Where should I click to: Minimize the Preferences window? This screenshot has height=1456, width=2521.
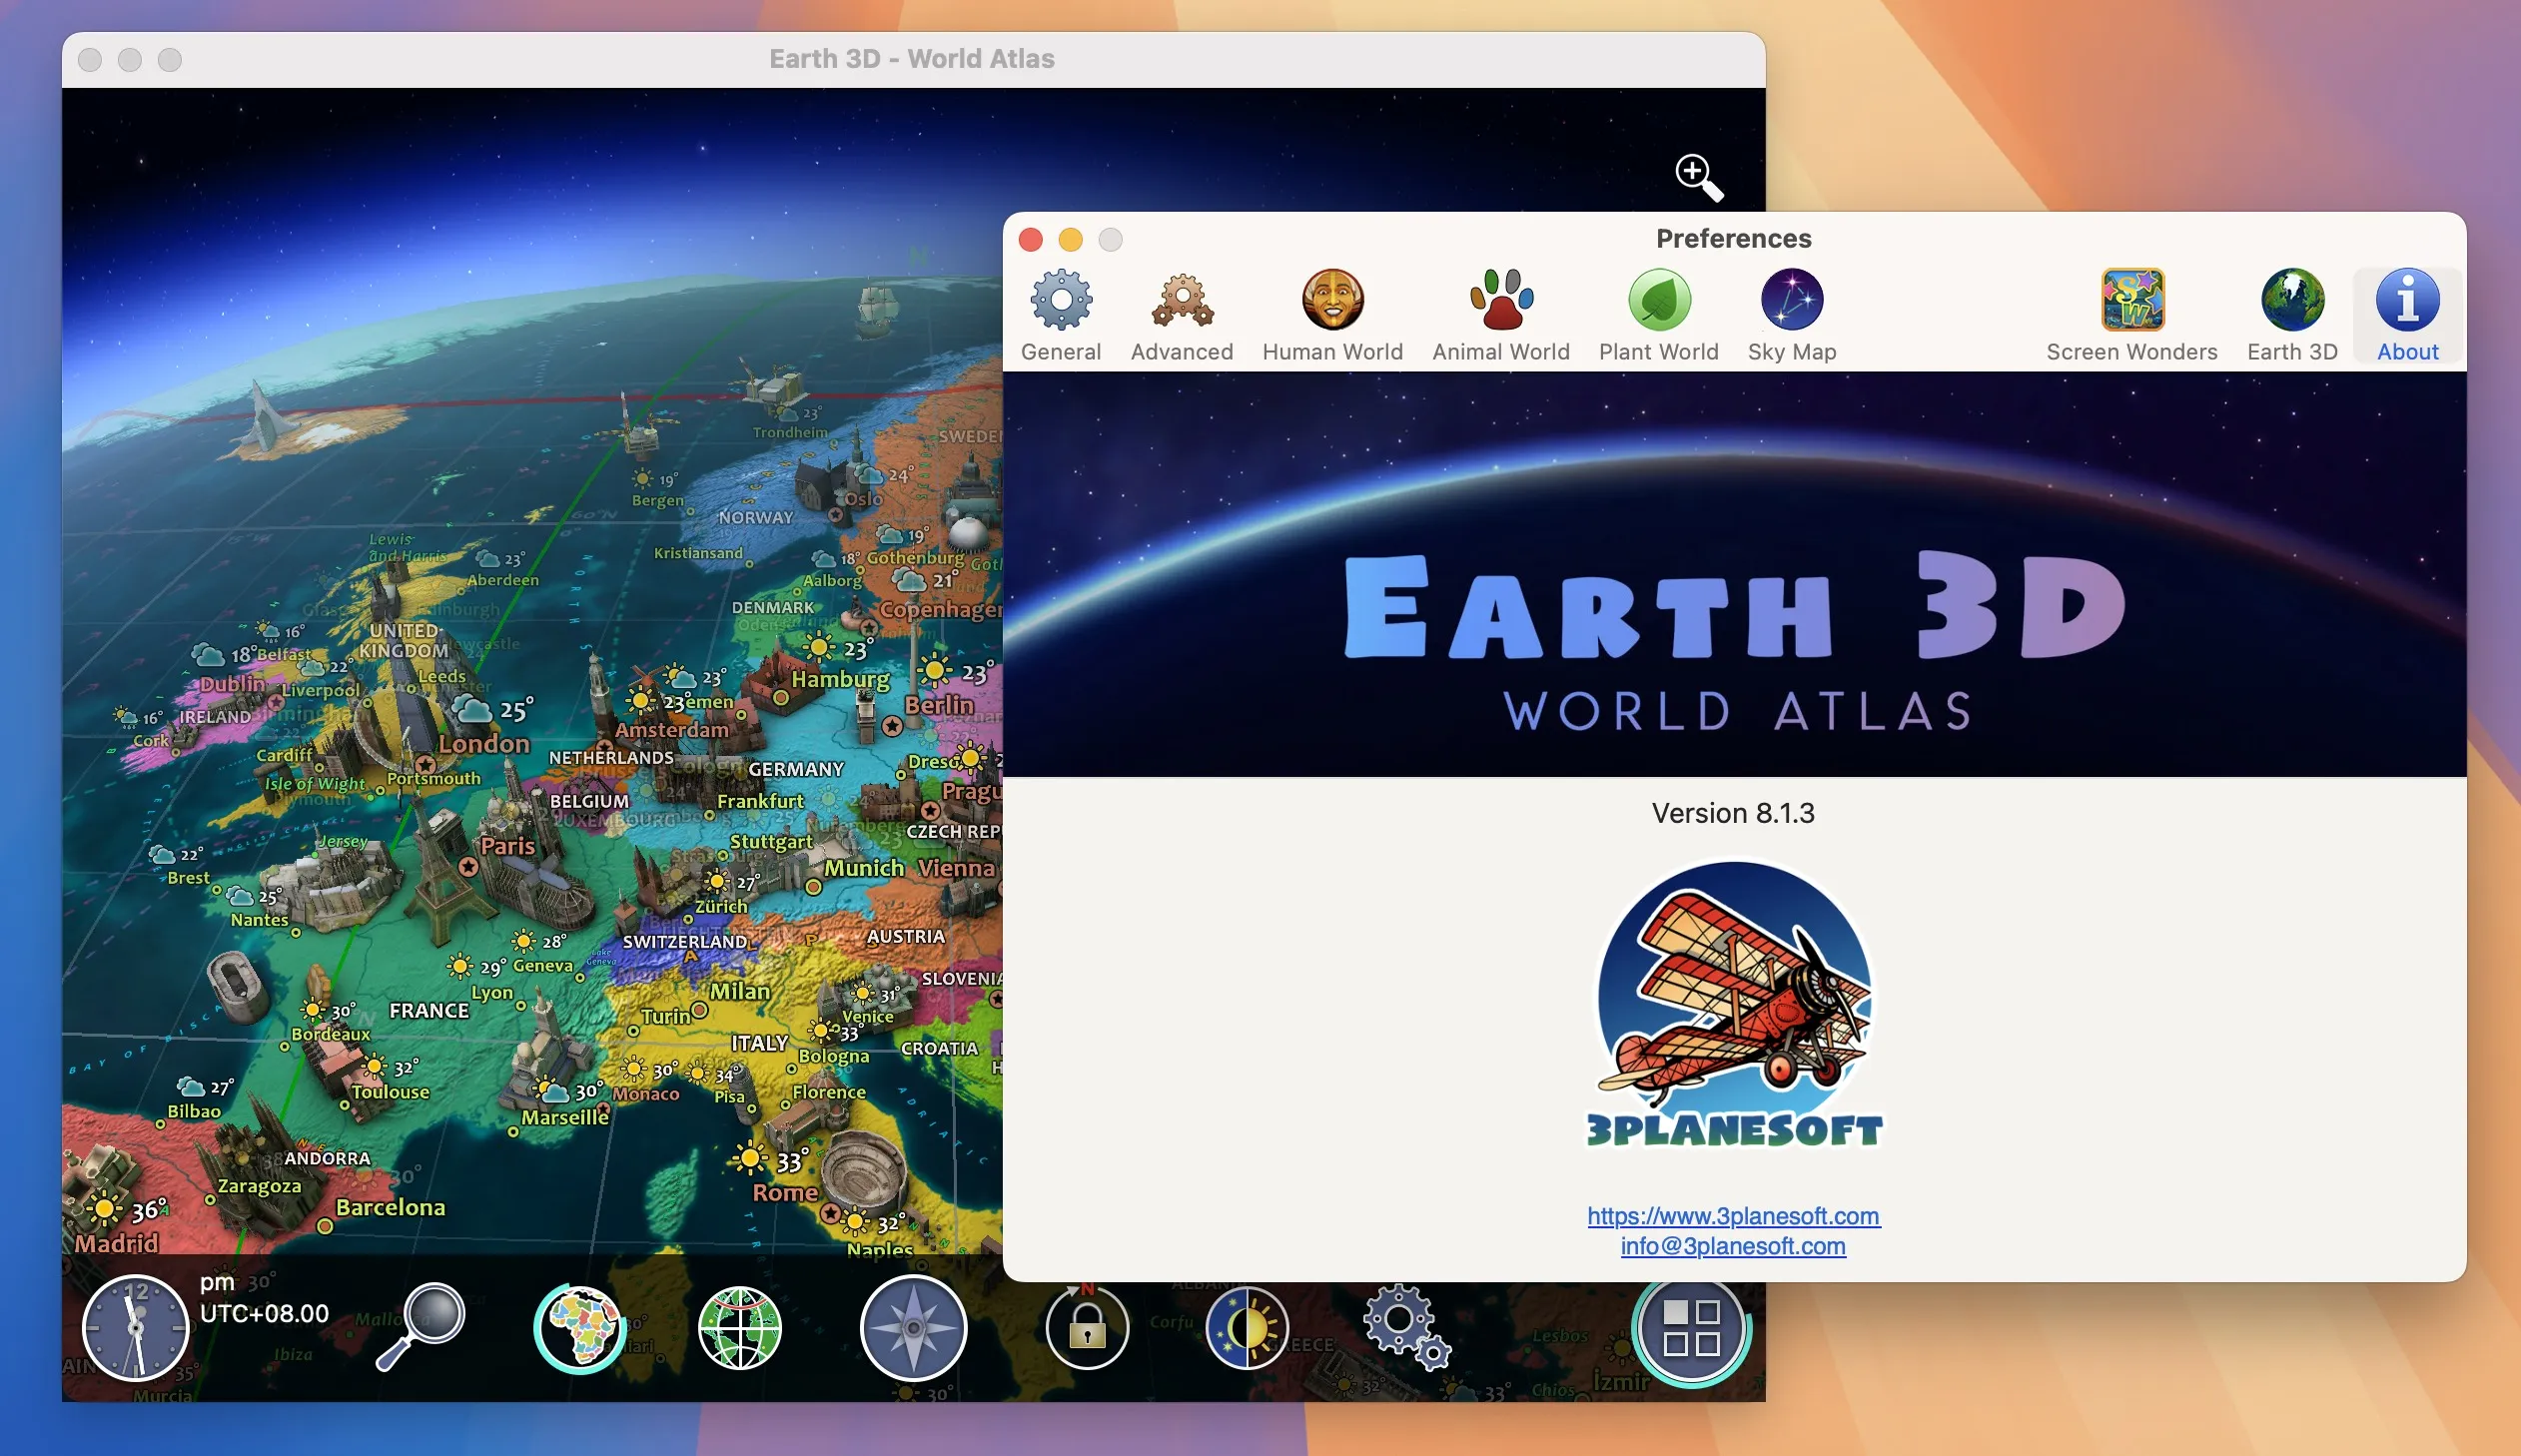(x=1070, y=239)
